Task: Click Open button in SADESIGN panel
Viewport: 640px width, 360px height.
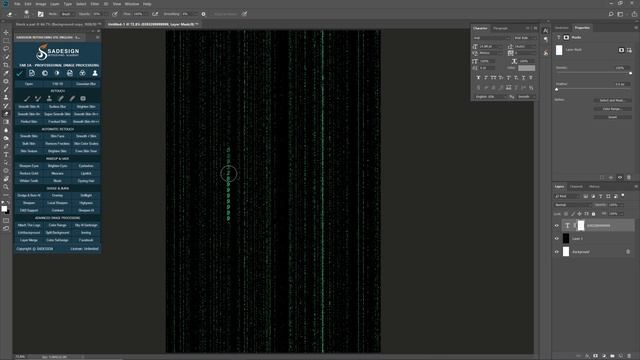Action: (29, 84)
